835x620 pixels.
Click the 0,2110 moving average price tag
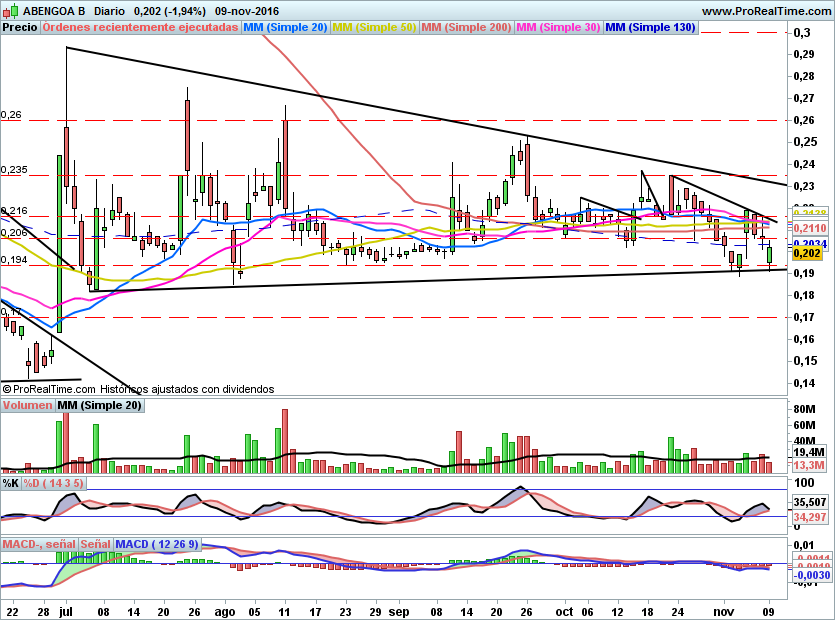point(810,229)
